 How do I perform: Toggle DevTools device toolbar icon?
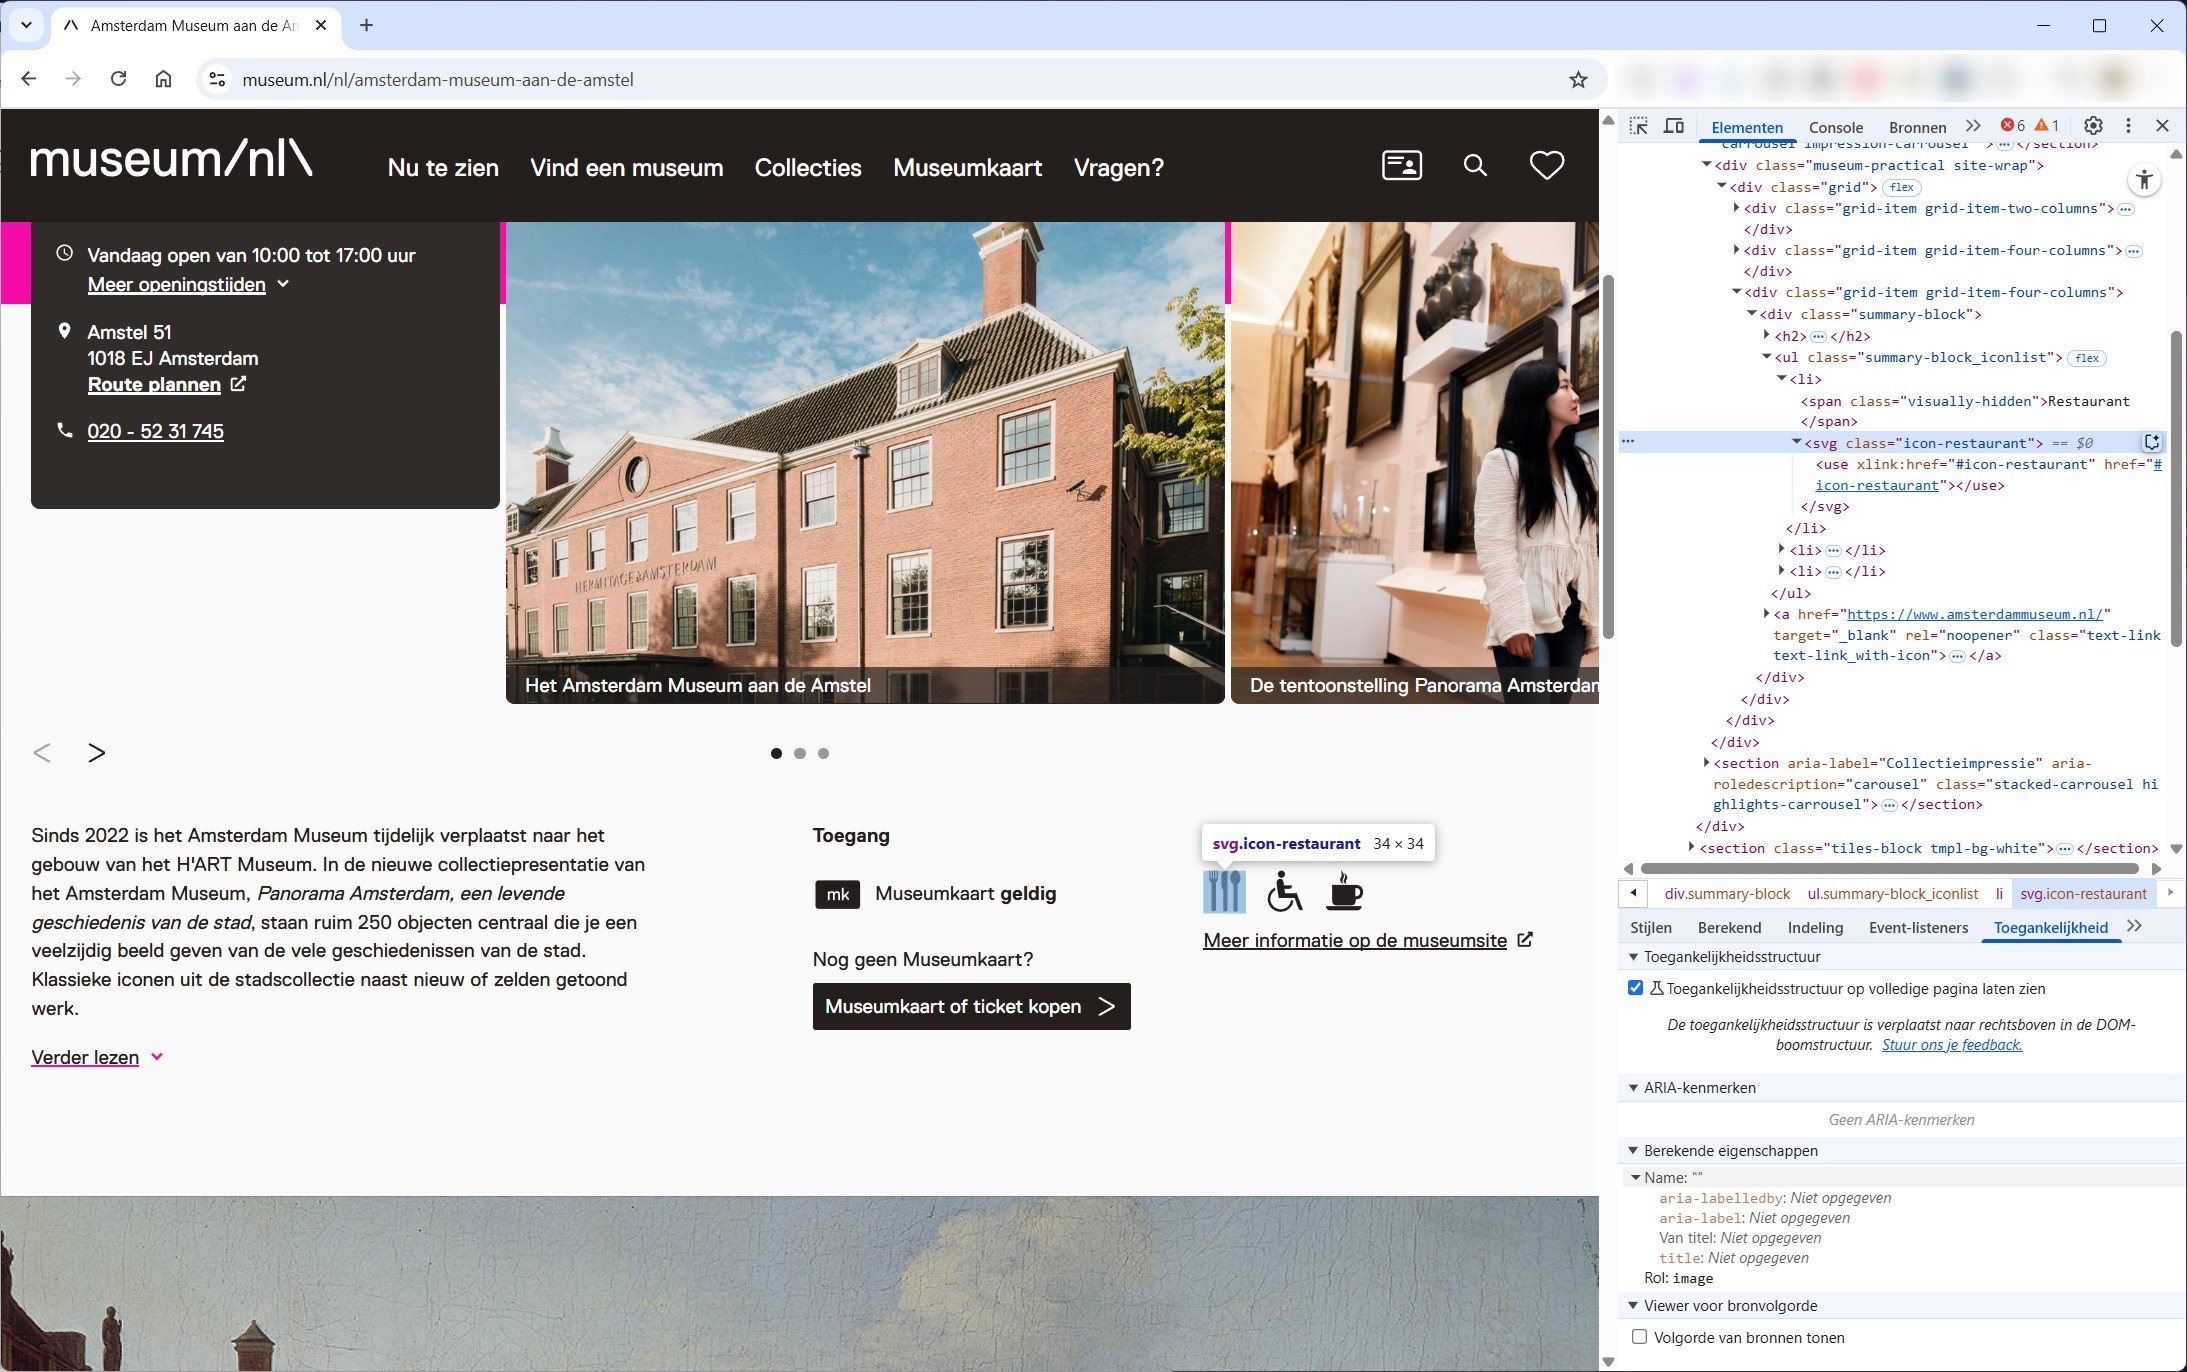coord(1673,126)
